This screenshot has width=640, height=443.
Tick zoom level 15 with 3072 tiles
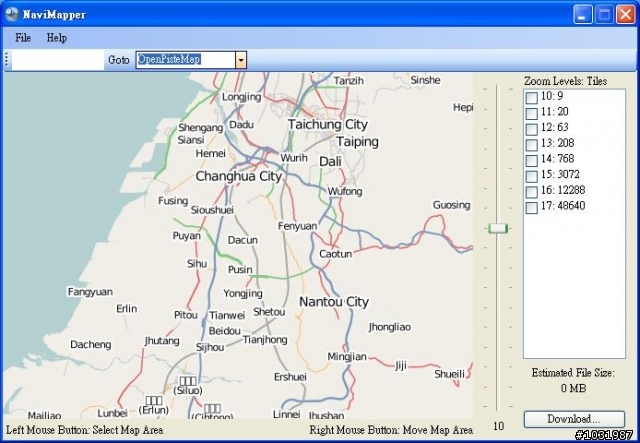point(531,176)
